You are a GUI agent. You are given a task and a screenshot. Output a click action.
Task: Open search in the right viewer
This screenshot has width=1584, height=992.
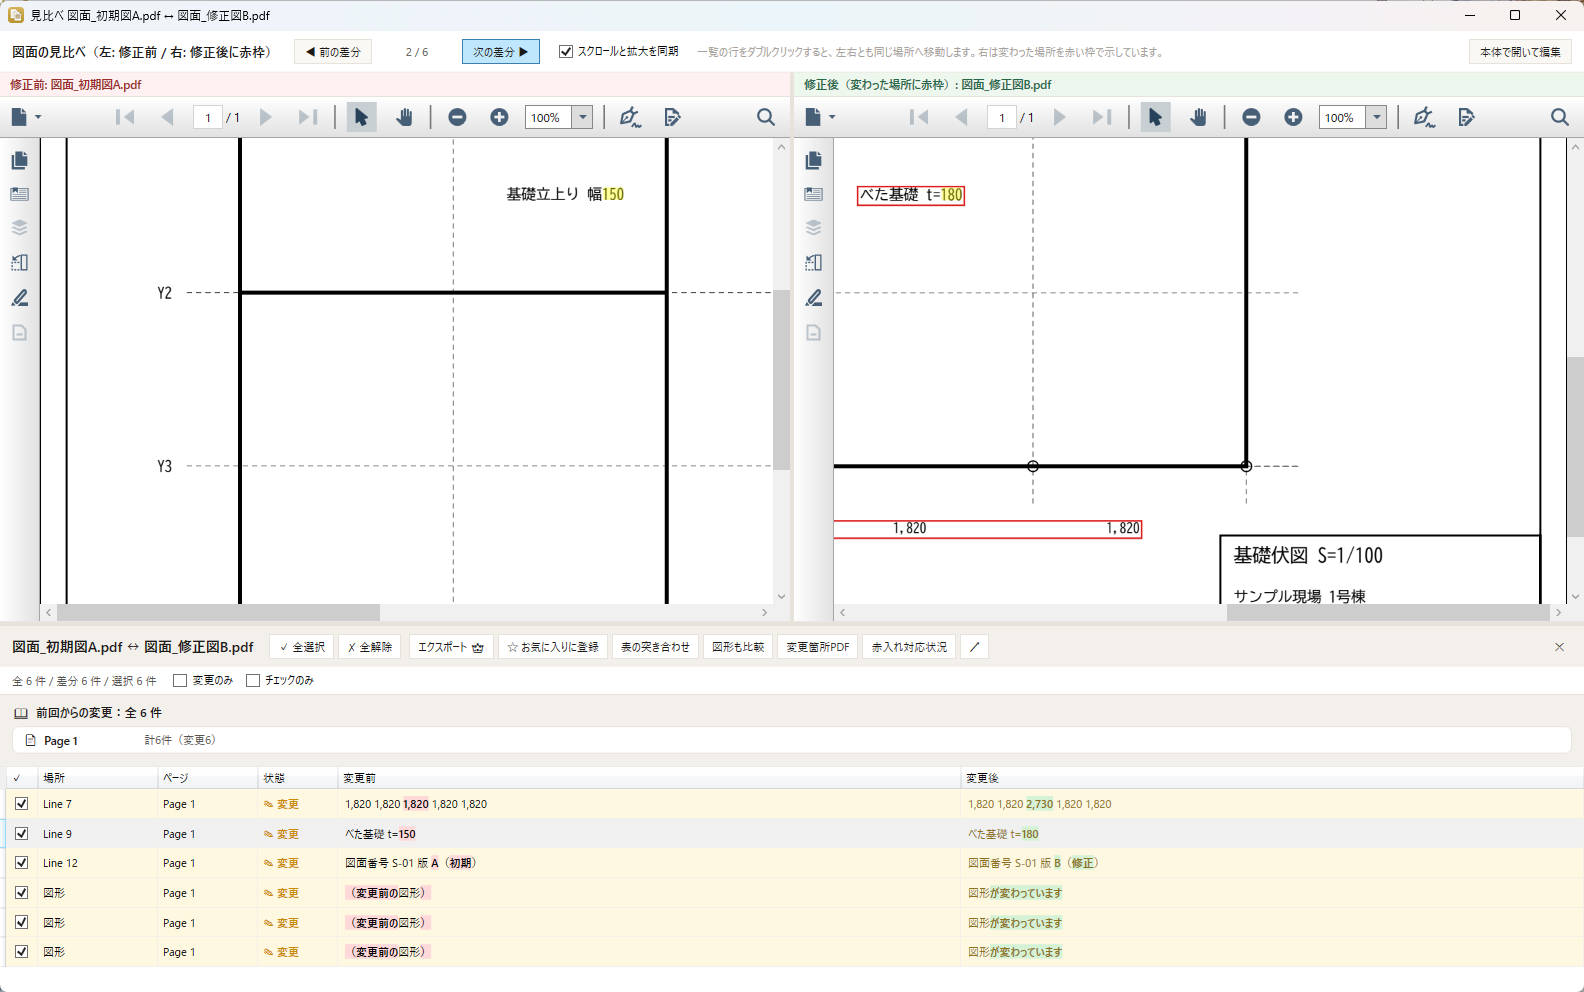click(1560, 117)
